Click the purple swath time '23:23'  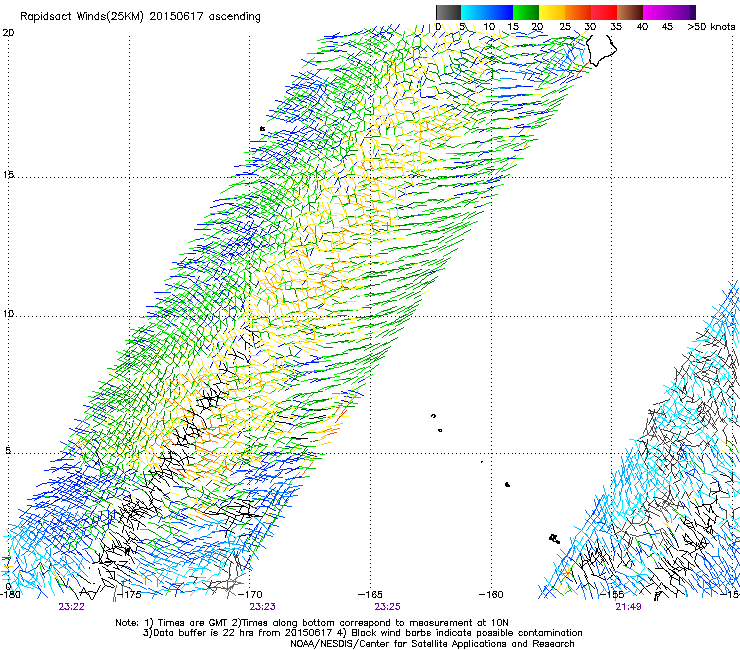(262, 607)
